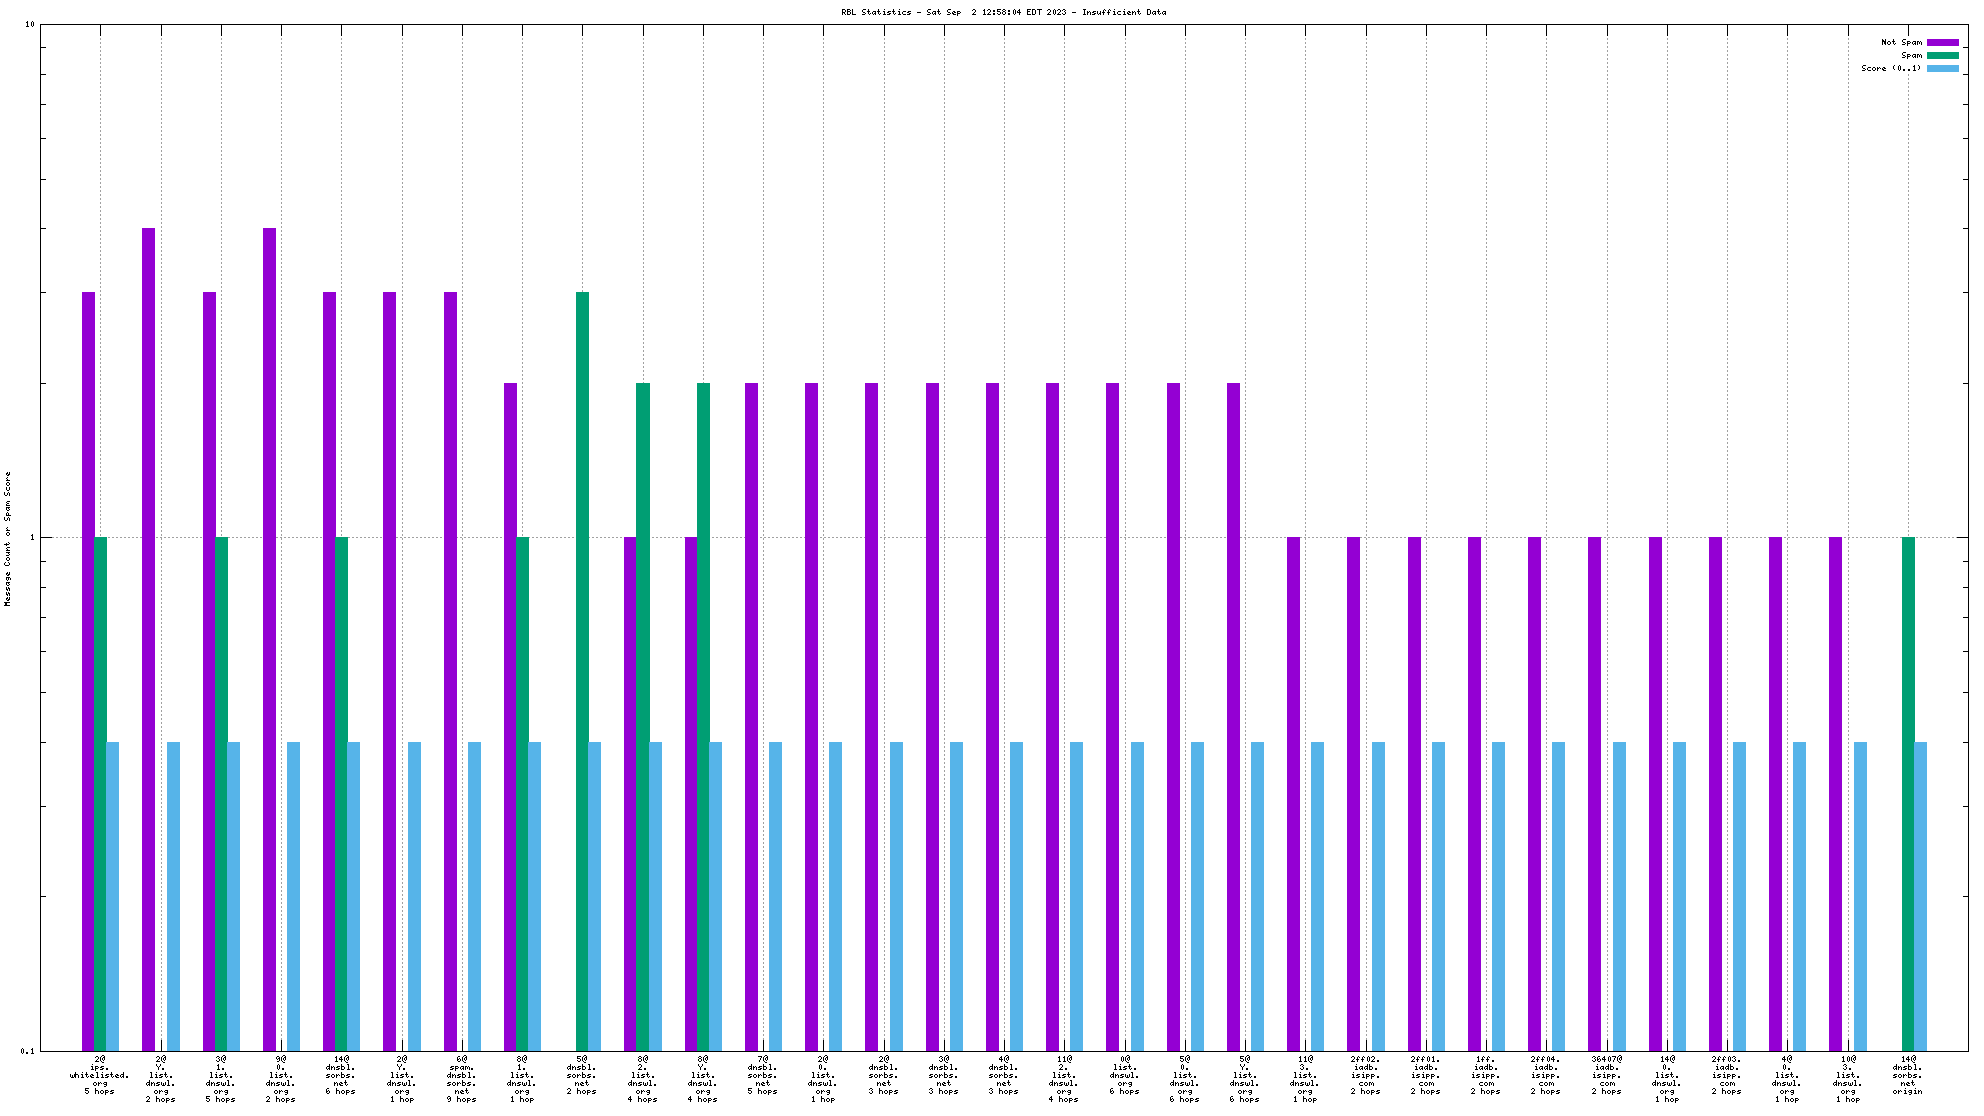Click the 'Message Count or Spam Score' axis label

[8, 539]
